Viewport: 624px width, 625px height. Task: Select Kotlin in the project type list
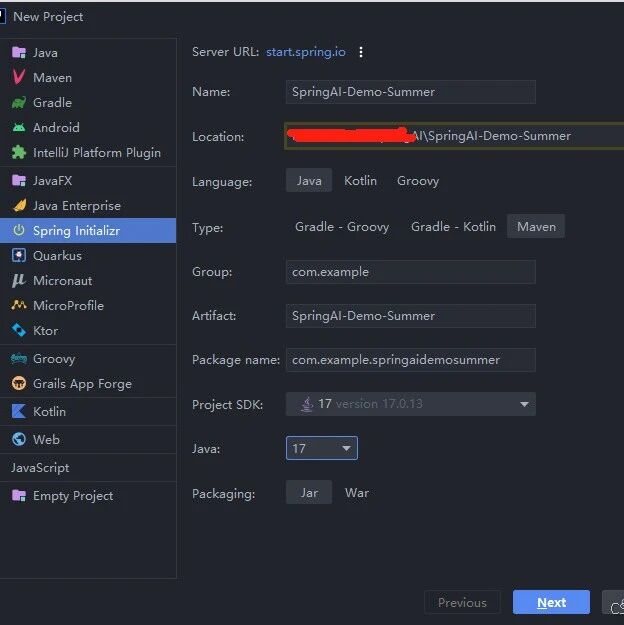(x=88, y=411)
